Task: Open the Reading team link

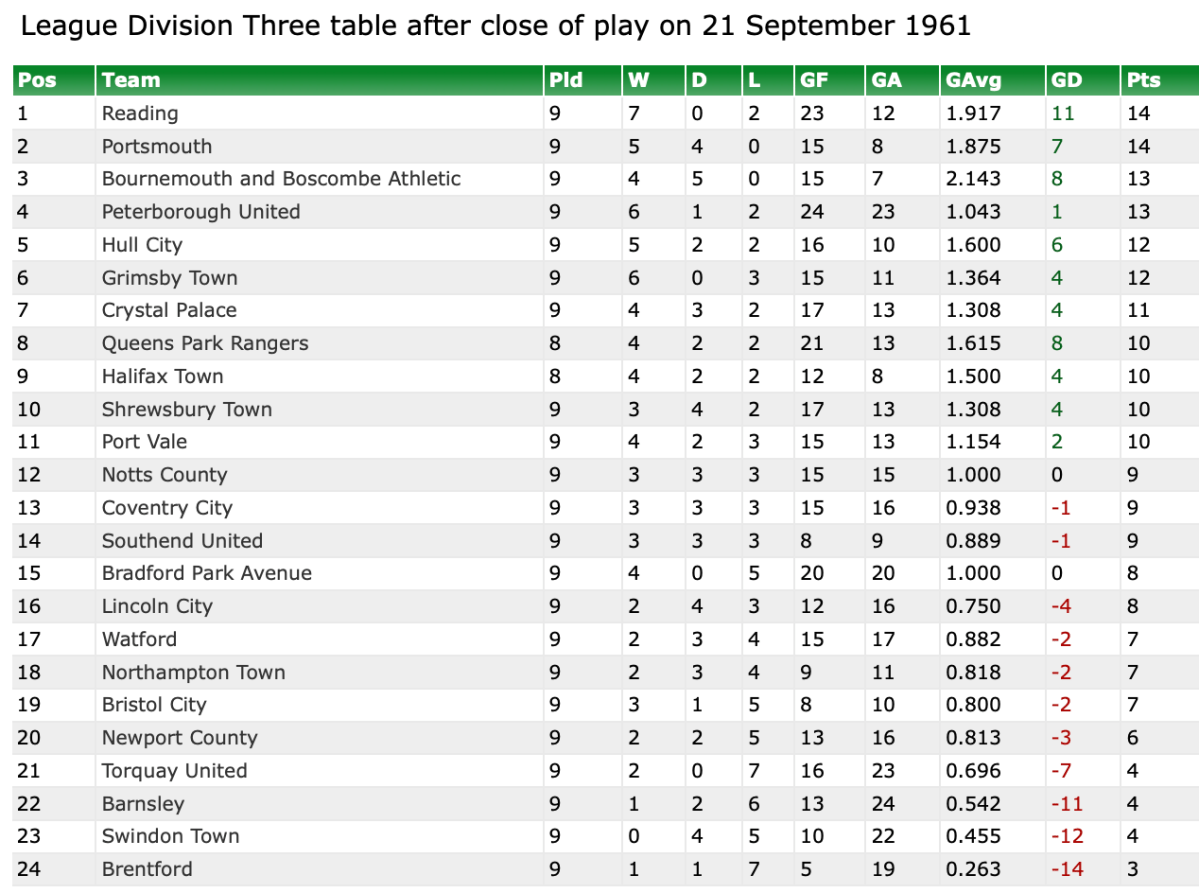Action: [x=140, y=113]
